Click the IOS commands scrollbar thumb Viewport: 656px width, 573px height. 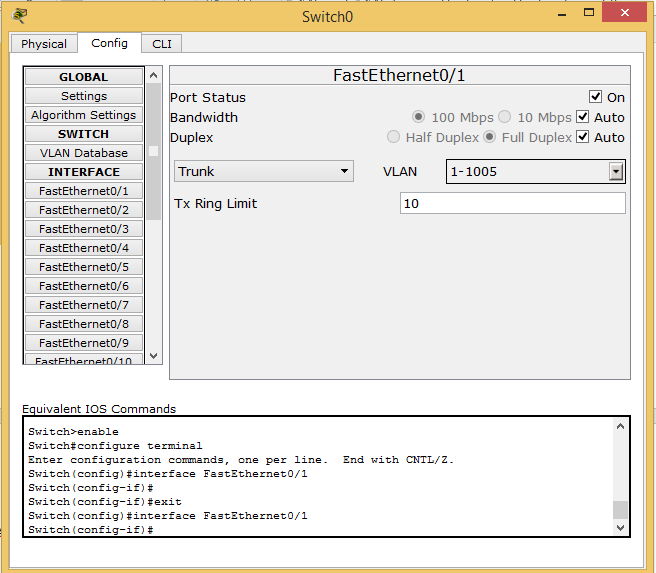pyautogui.click(x=620, y=510)
